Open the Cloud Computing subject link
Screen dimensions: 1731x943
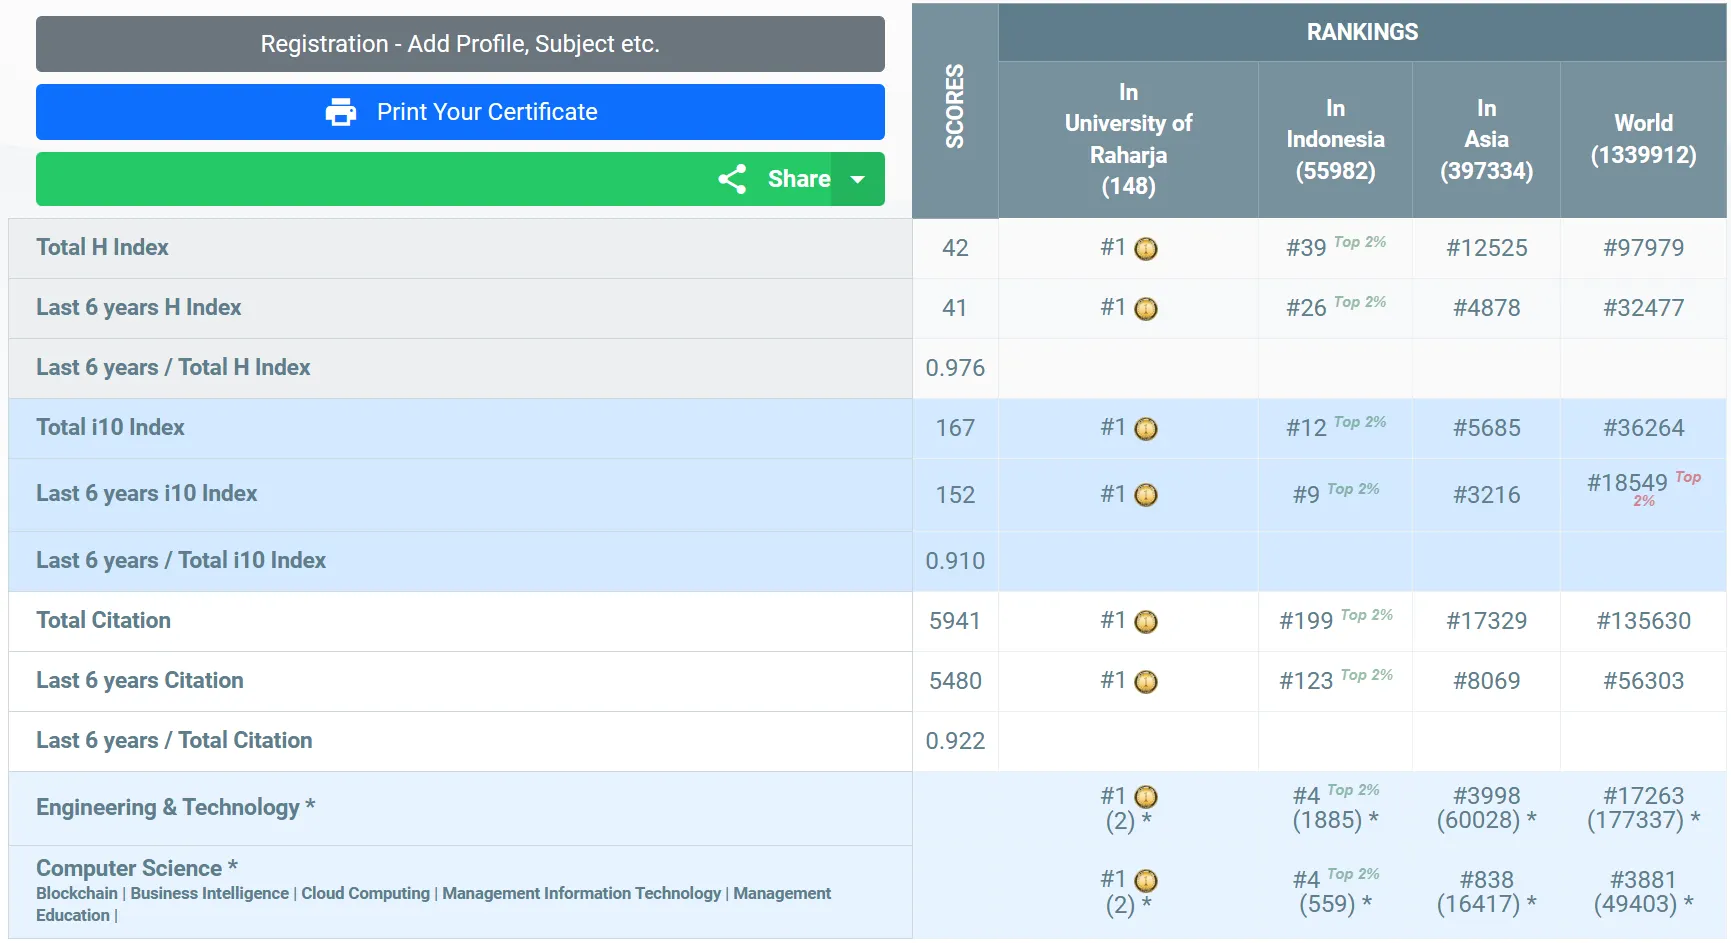(x=365, y=893)
